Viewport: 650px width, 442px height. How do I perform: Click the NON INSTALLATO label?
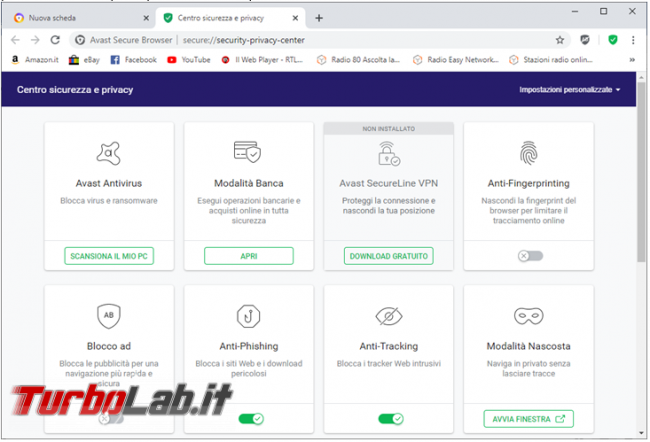coord(388,129)
